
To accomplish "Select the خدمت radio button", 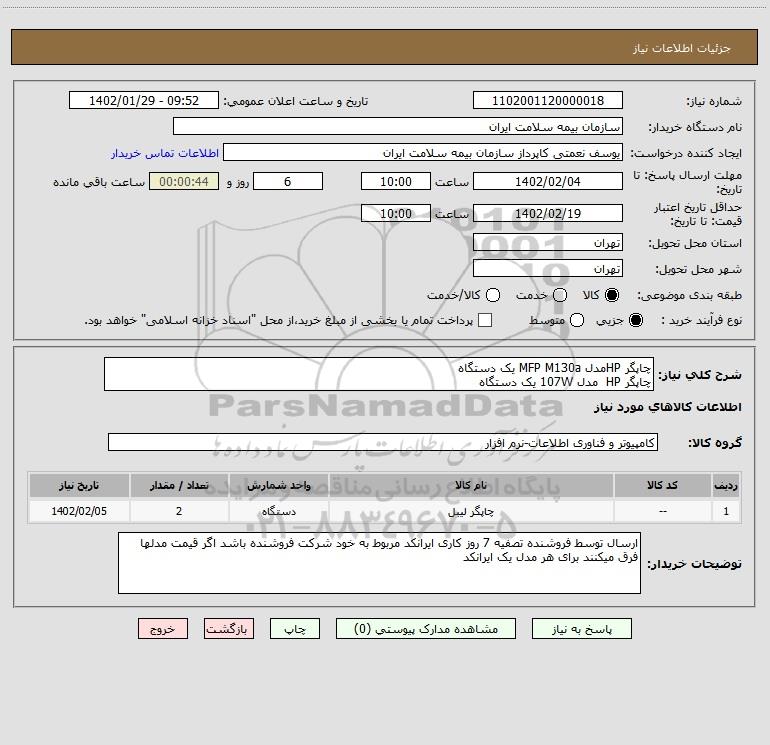I will coord(560,295).
